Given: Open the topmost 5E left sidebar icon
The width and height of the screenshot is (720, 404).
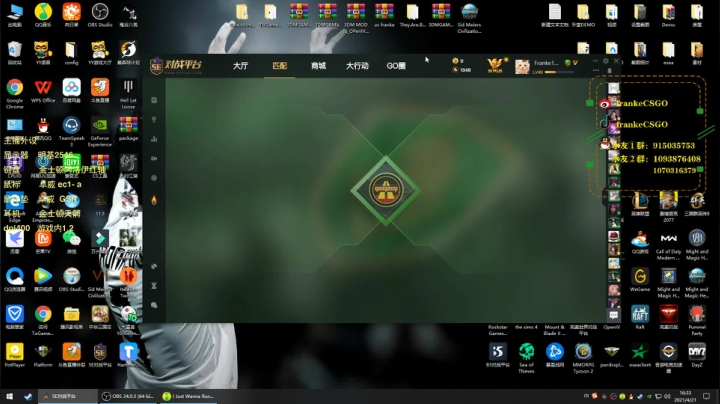Looking at the screenshot, I should point(154,100).
